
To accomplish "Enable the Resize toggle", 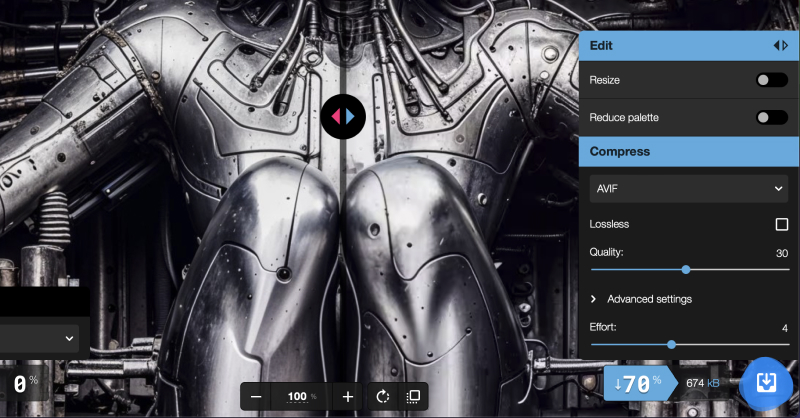I will (x=771, y=80).
